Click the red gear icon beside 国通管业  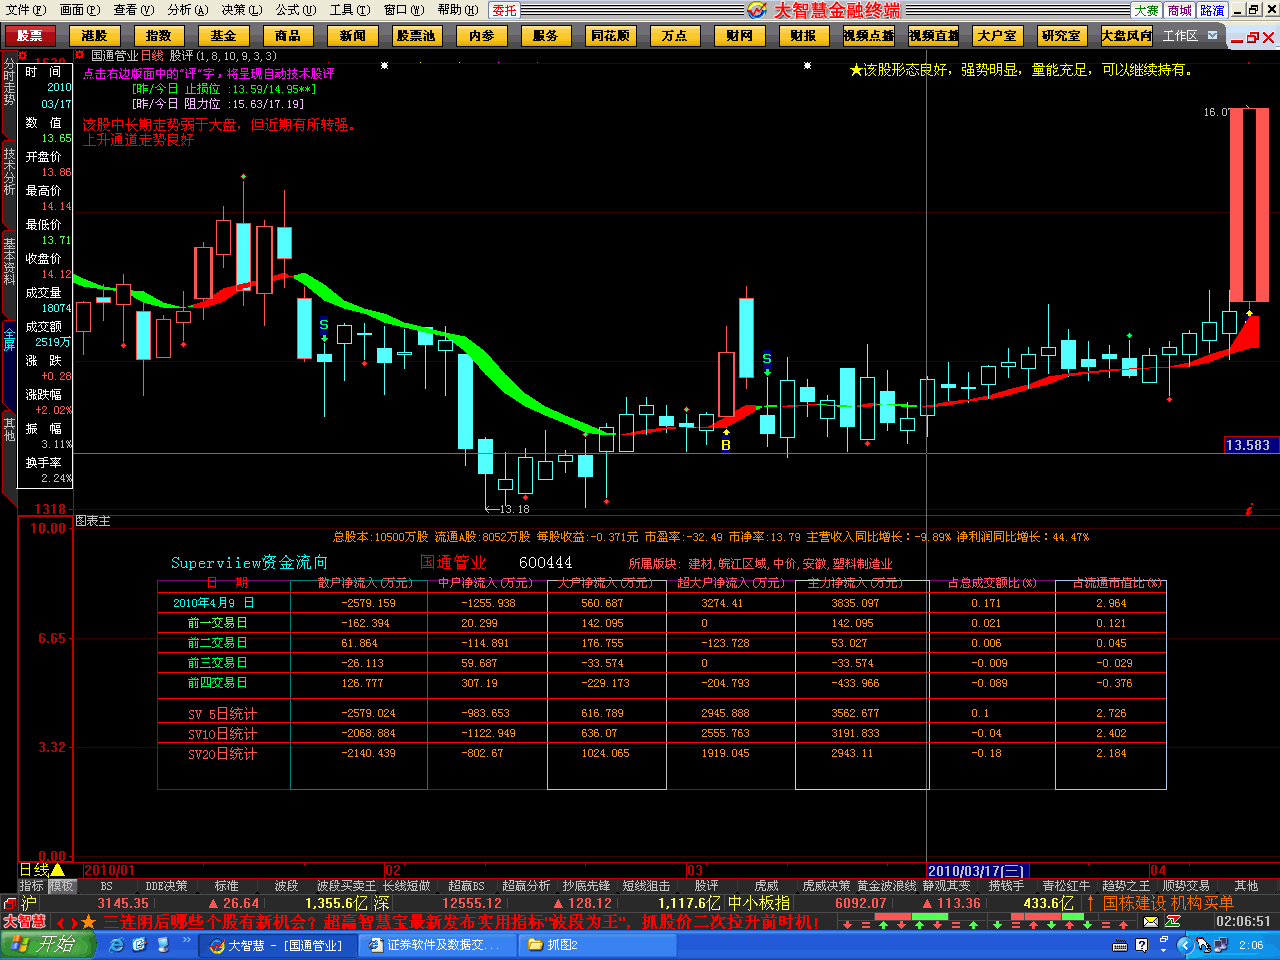coord(80,56)
